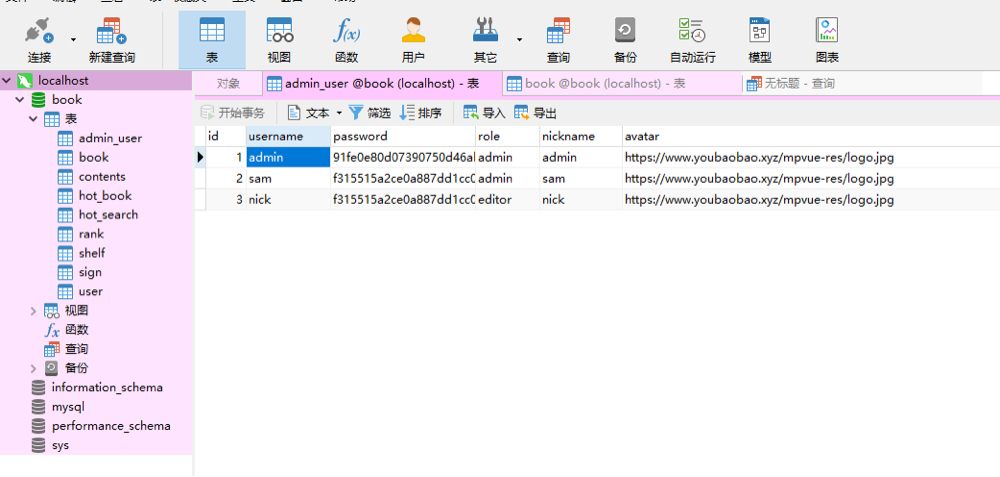Viewport: 1000px width, 477px height.
Task: Select the role cell 'editor'
Action: (508, 200)
